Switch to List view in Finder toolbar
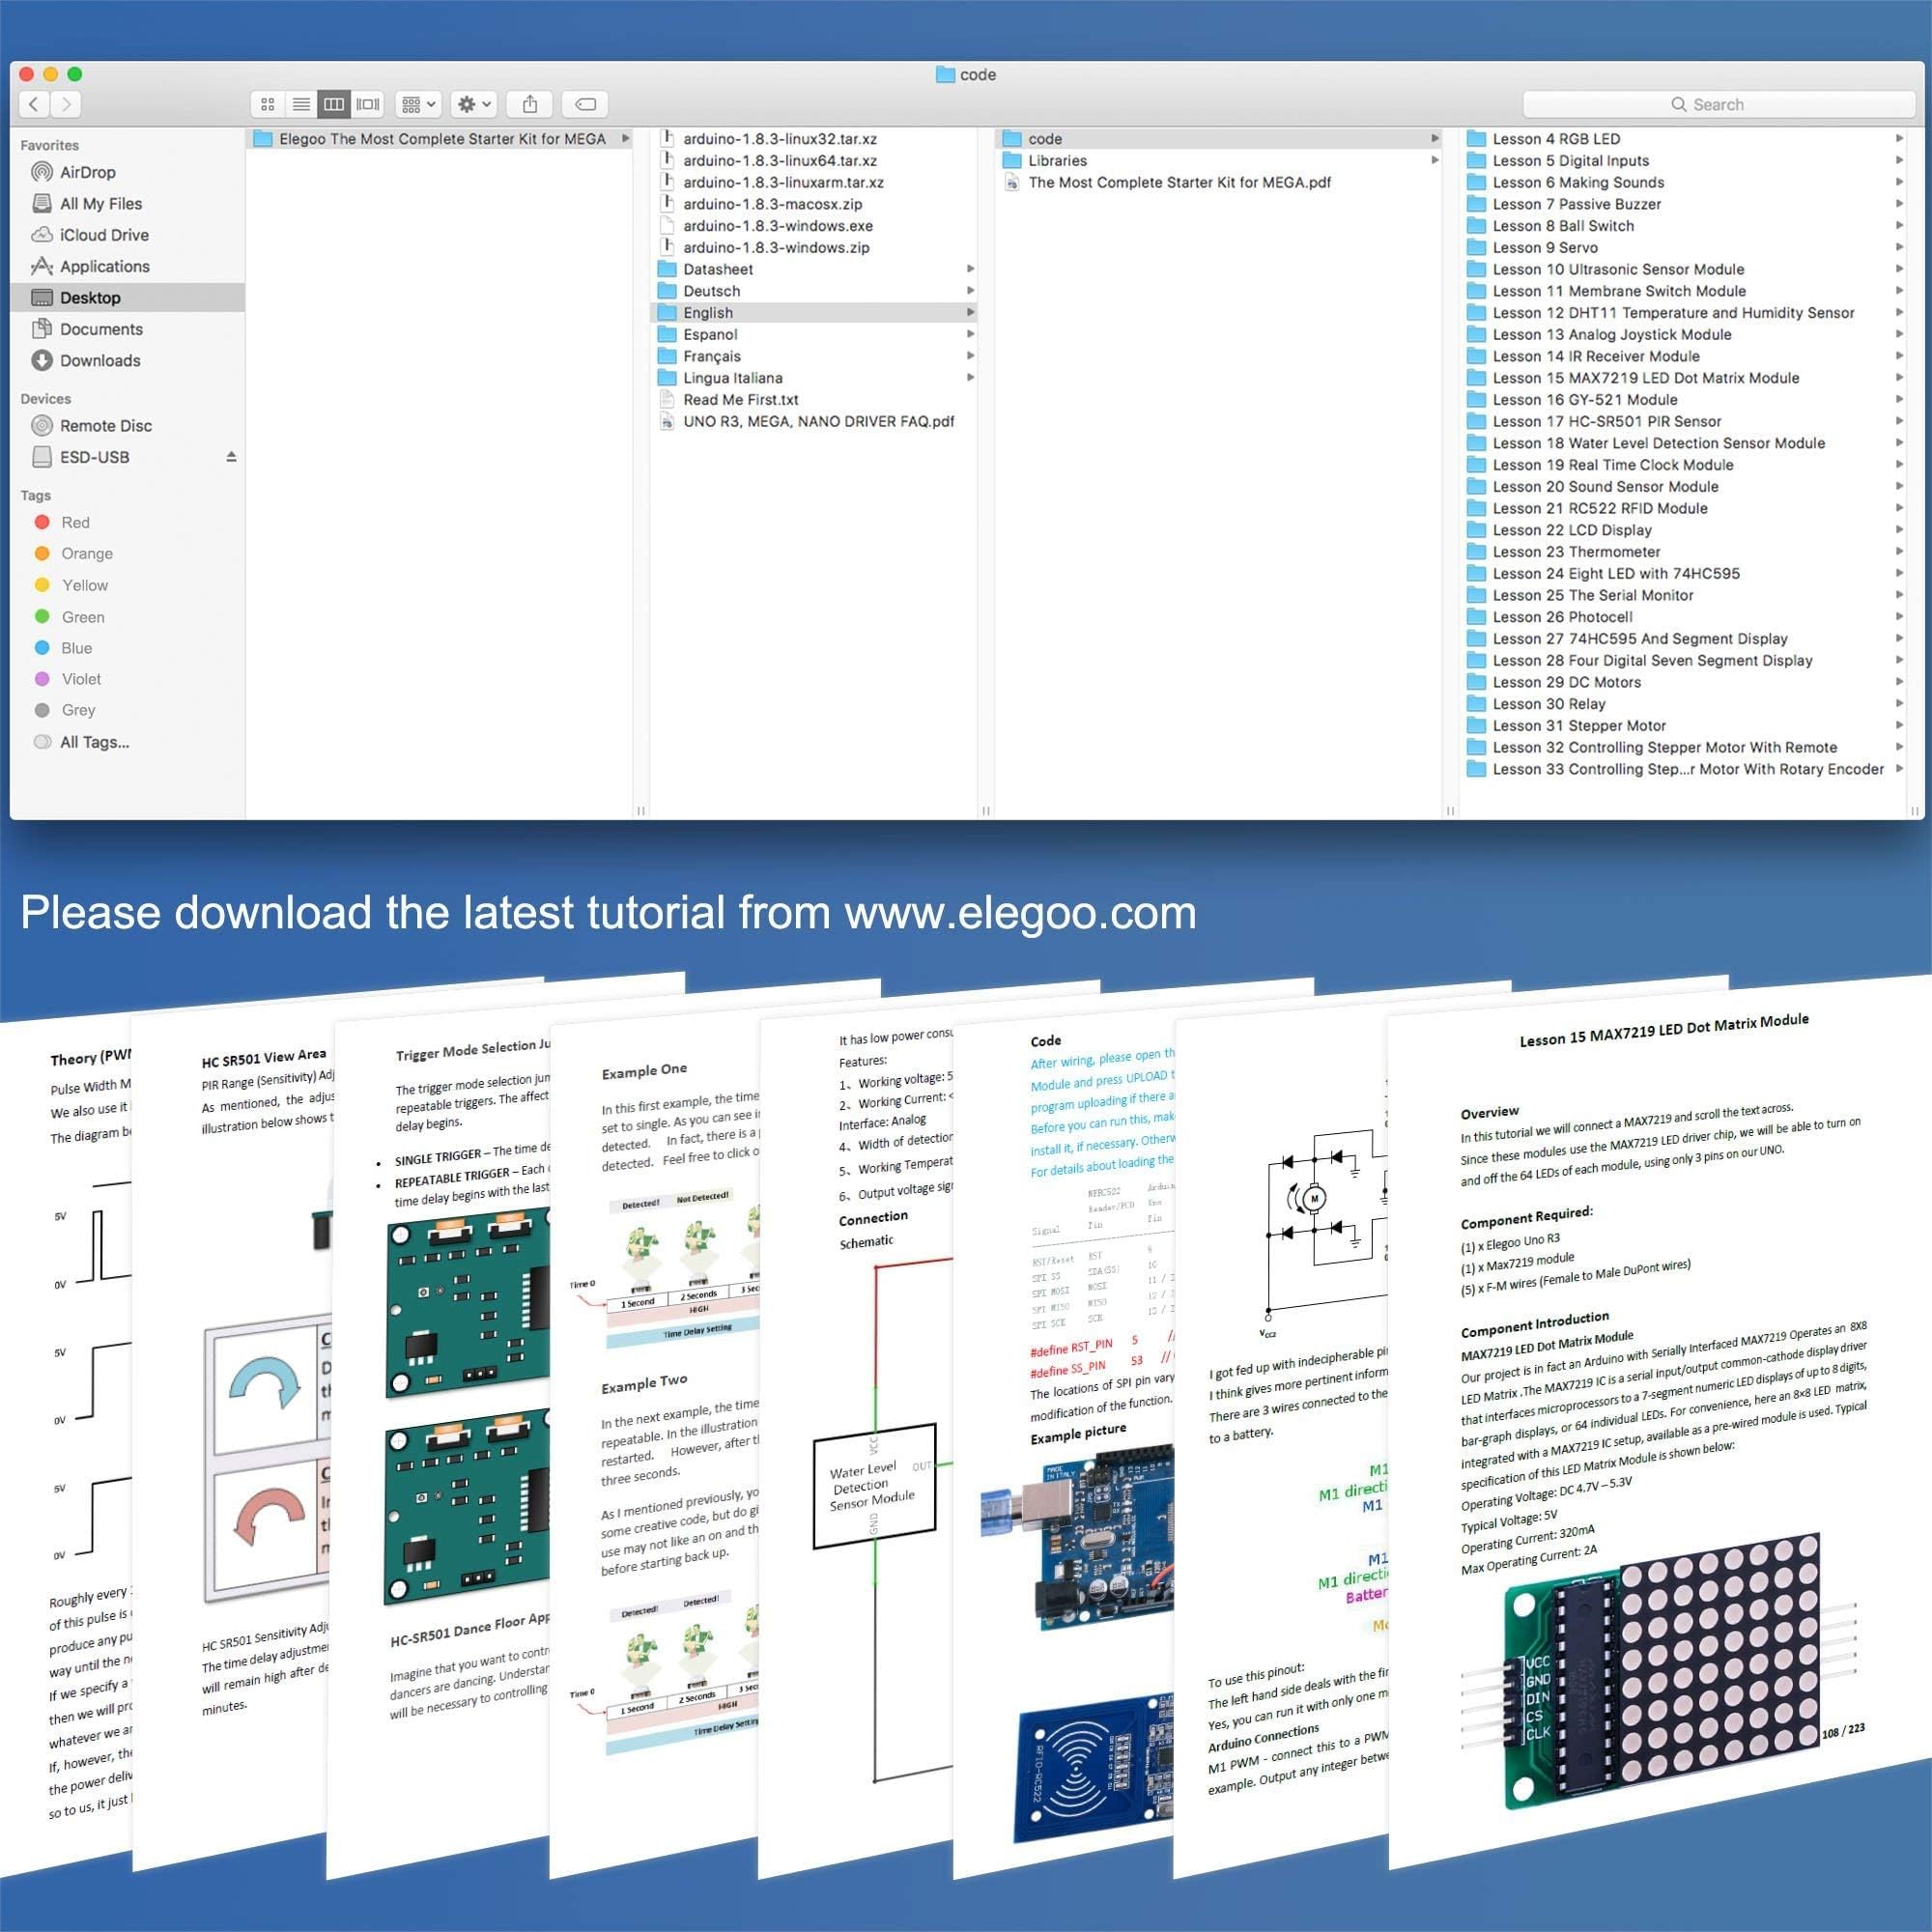 coord(301,104)
